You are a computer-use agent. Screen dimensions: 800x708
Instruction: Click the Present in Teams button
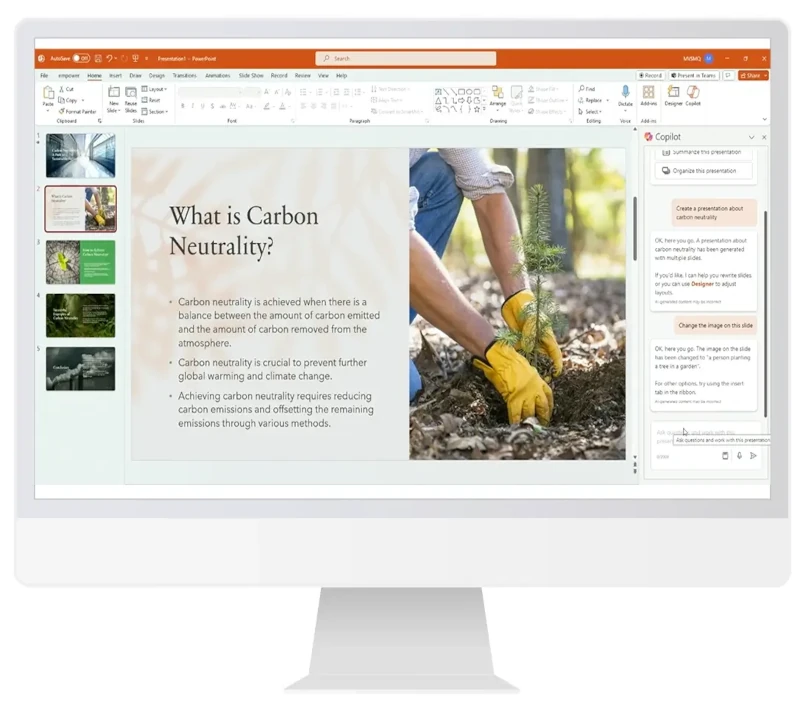point(694,76)
